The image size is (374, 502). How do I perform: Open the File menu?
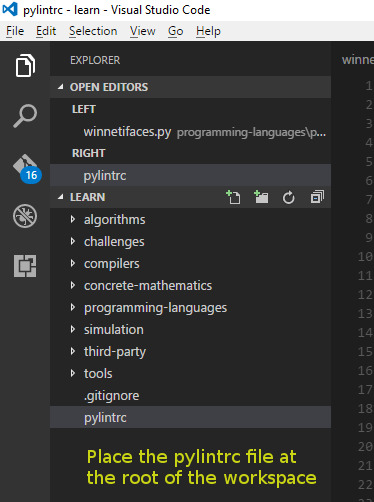pos(15,31)
